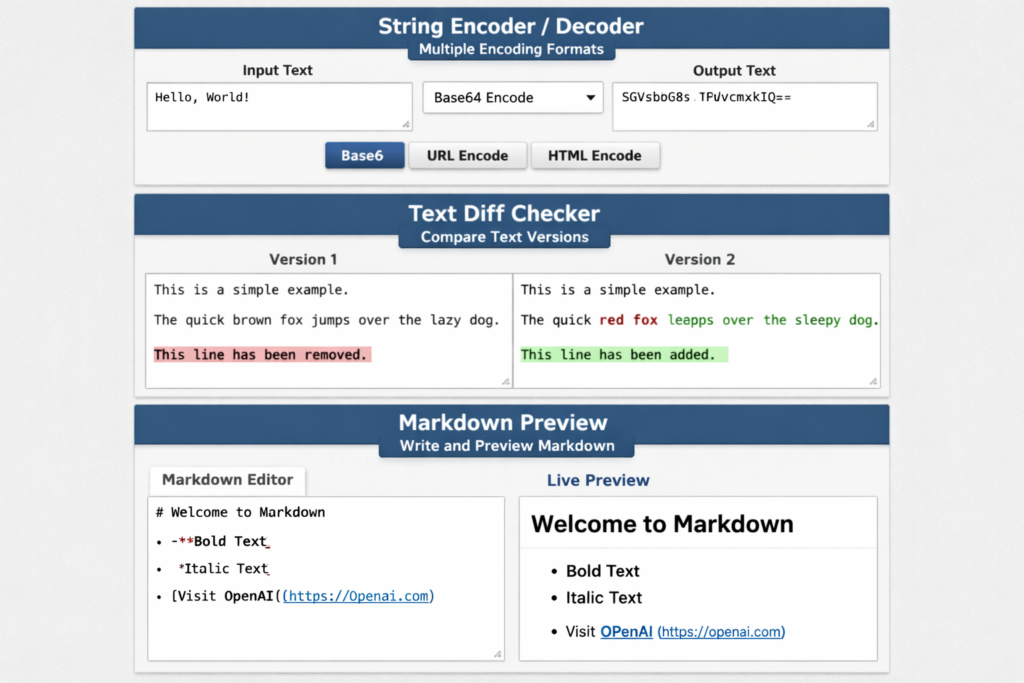This screenshot has width=1024, height=683.
Task: Click the Output Text resize grip
Action: (871, 124)
